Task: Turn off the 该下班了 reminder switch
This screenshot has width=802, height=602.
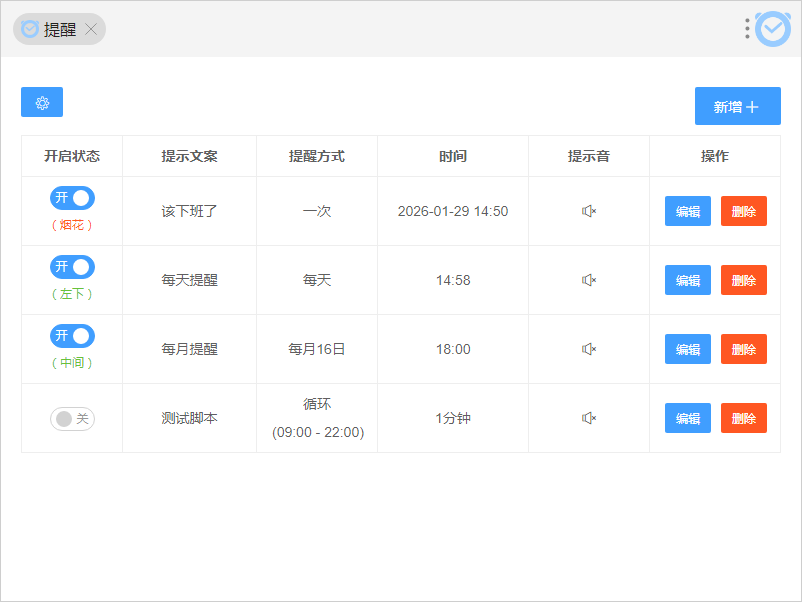Action: 72,198
